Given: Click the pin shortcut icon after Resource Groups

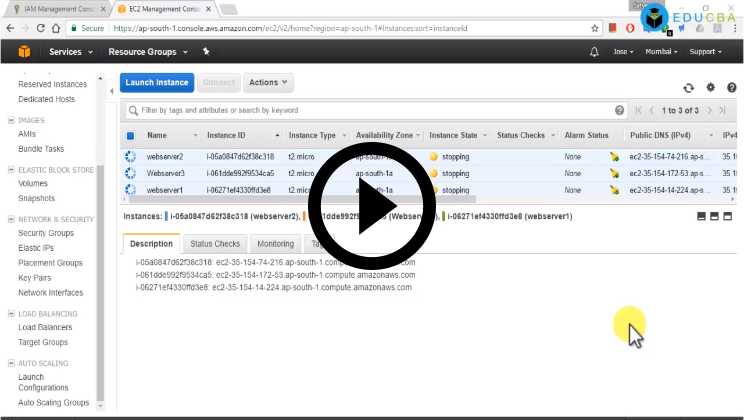Looking at the screenshot, I should [x=206, y=51].
